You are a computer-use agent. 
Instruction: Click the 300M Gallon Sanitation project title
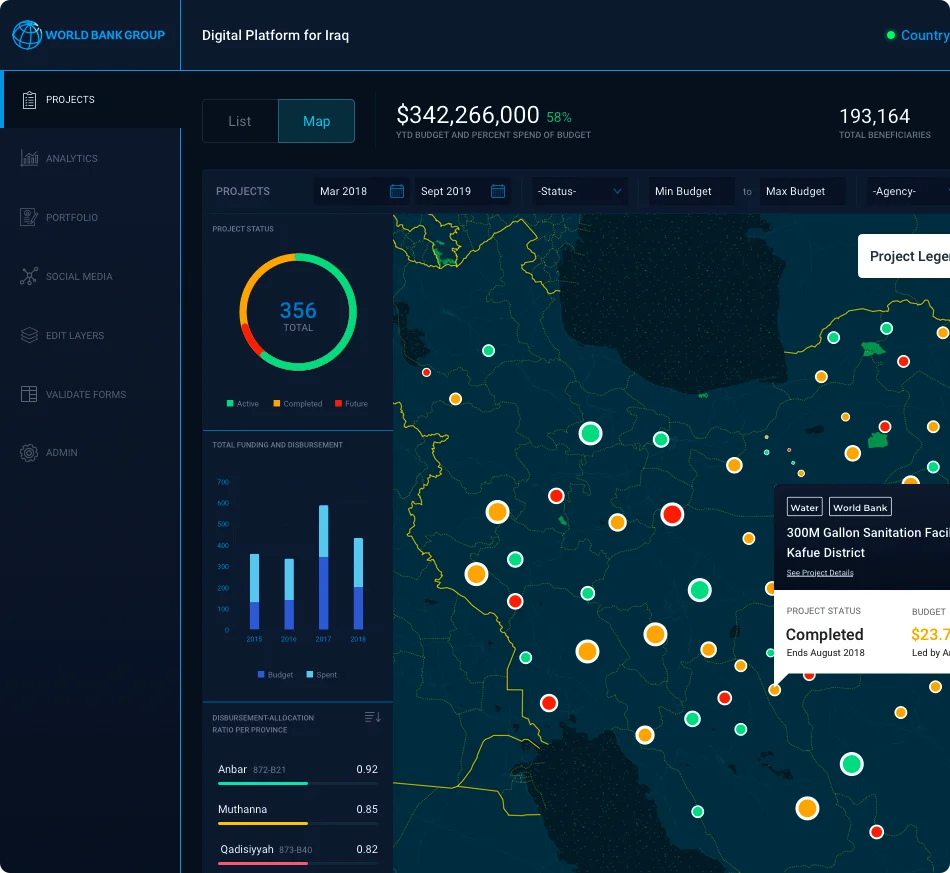(x=868, y=542)
